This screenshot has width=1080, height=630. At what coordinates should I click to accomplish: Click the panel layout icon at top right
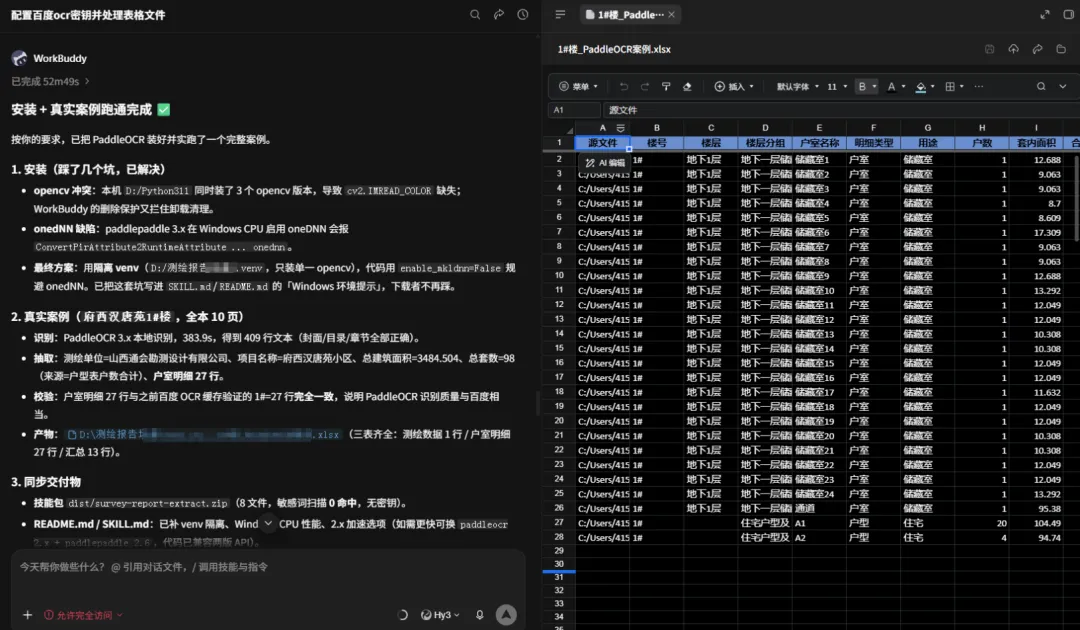(1068, 14)
